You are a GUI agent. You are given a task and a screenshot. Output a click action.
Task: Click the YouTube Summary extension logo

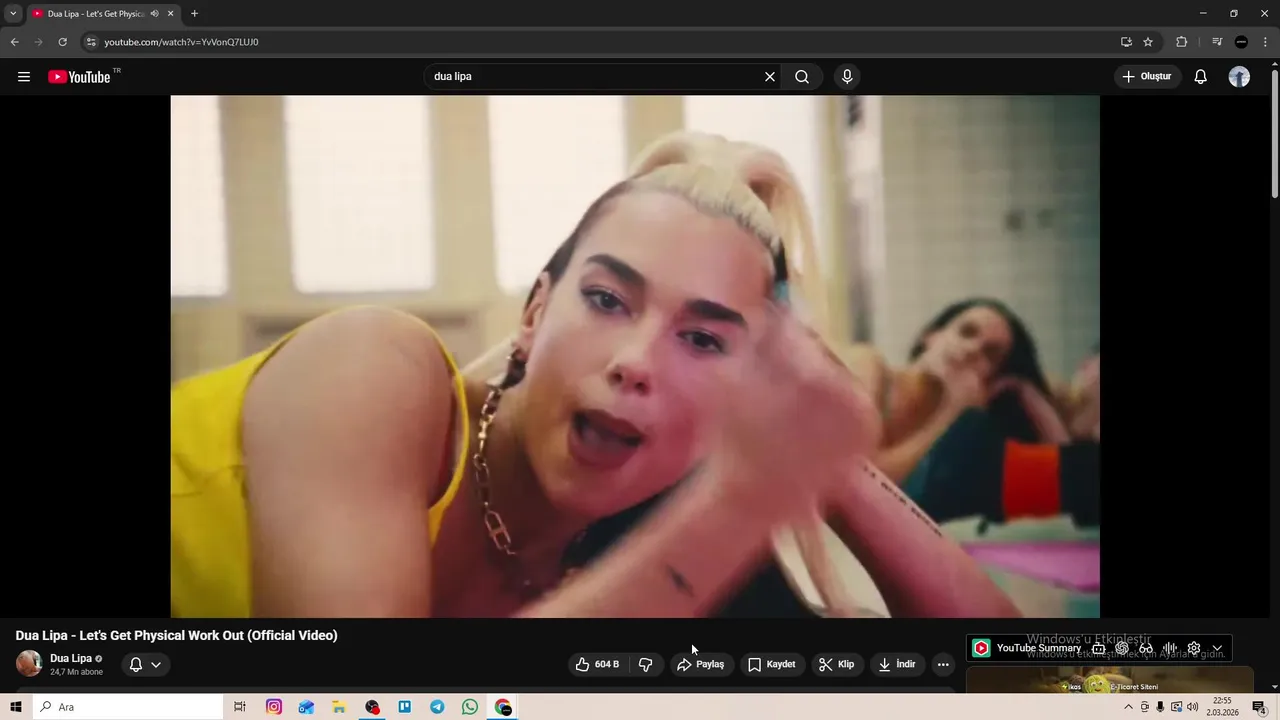coord(981,648)
